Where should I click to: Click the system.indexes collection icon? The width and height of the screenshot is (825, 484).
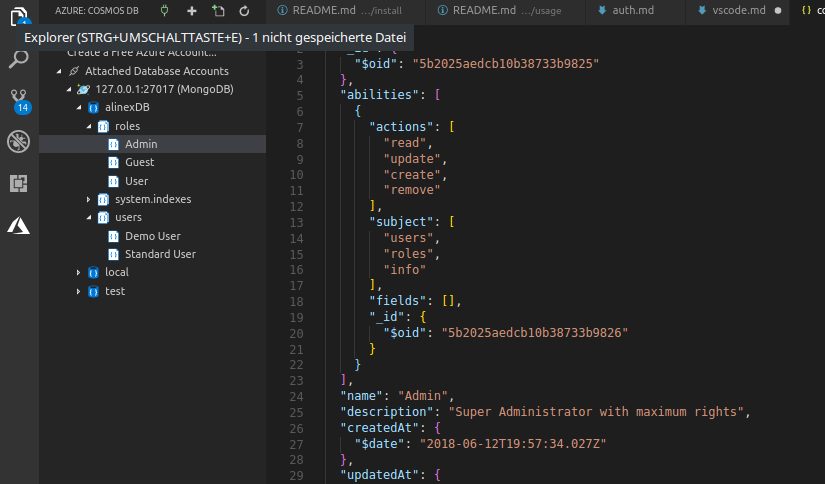point(103,199)
